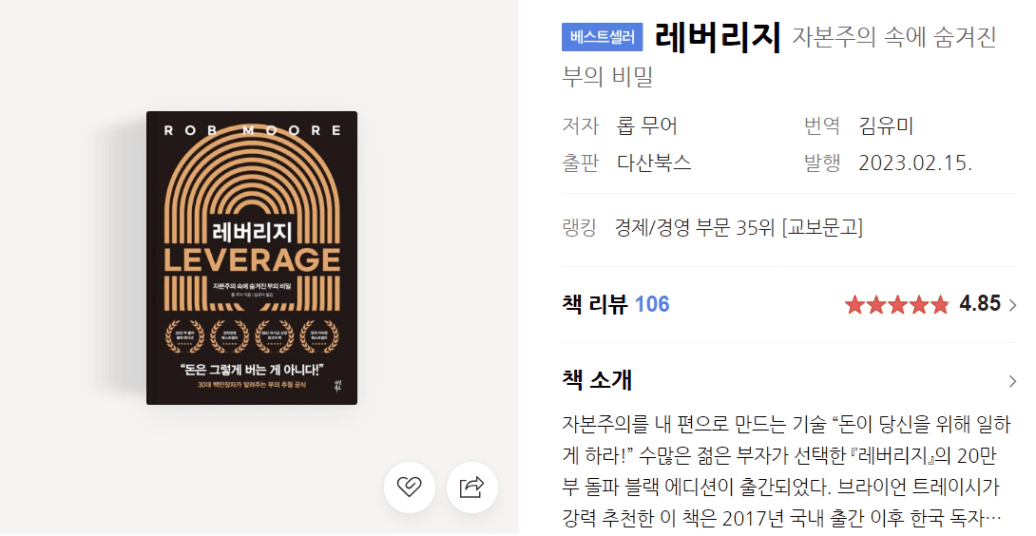Click the book description paragraph
Viewport: 1036px width, 536px height.
(x=786, y=471)
